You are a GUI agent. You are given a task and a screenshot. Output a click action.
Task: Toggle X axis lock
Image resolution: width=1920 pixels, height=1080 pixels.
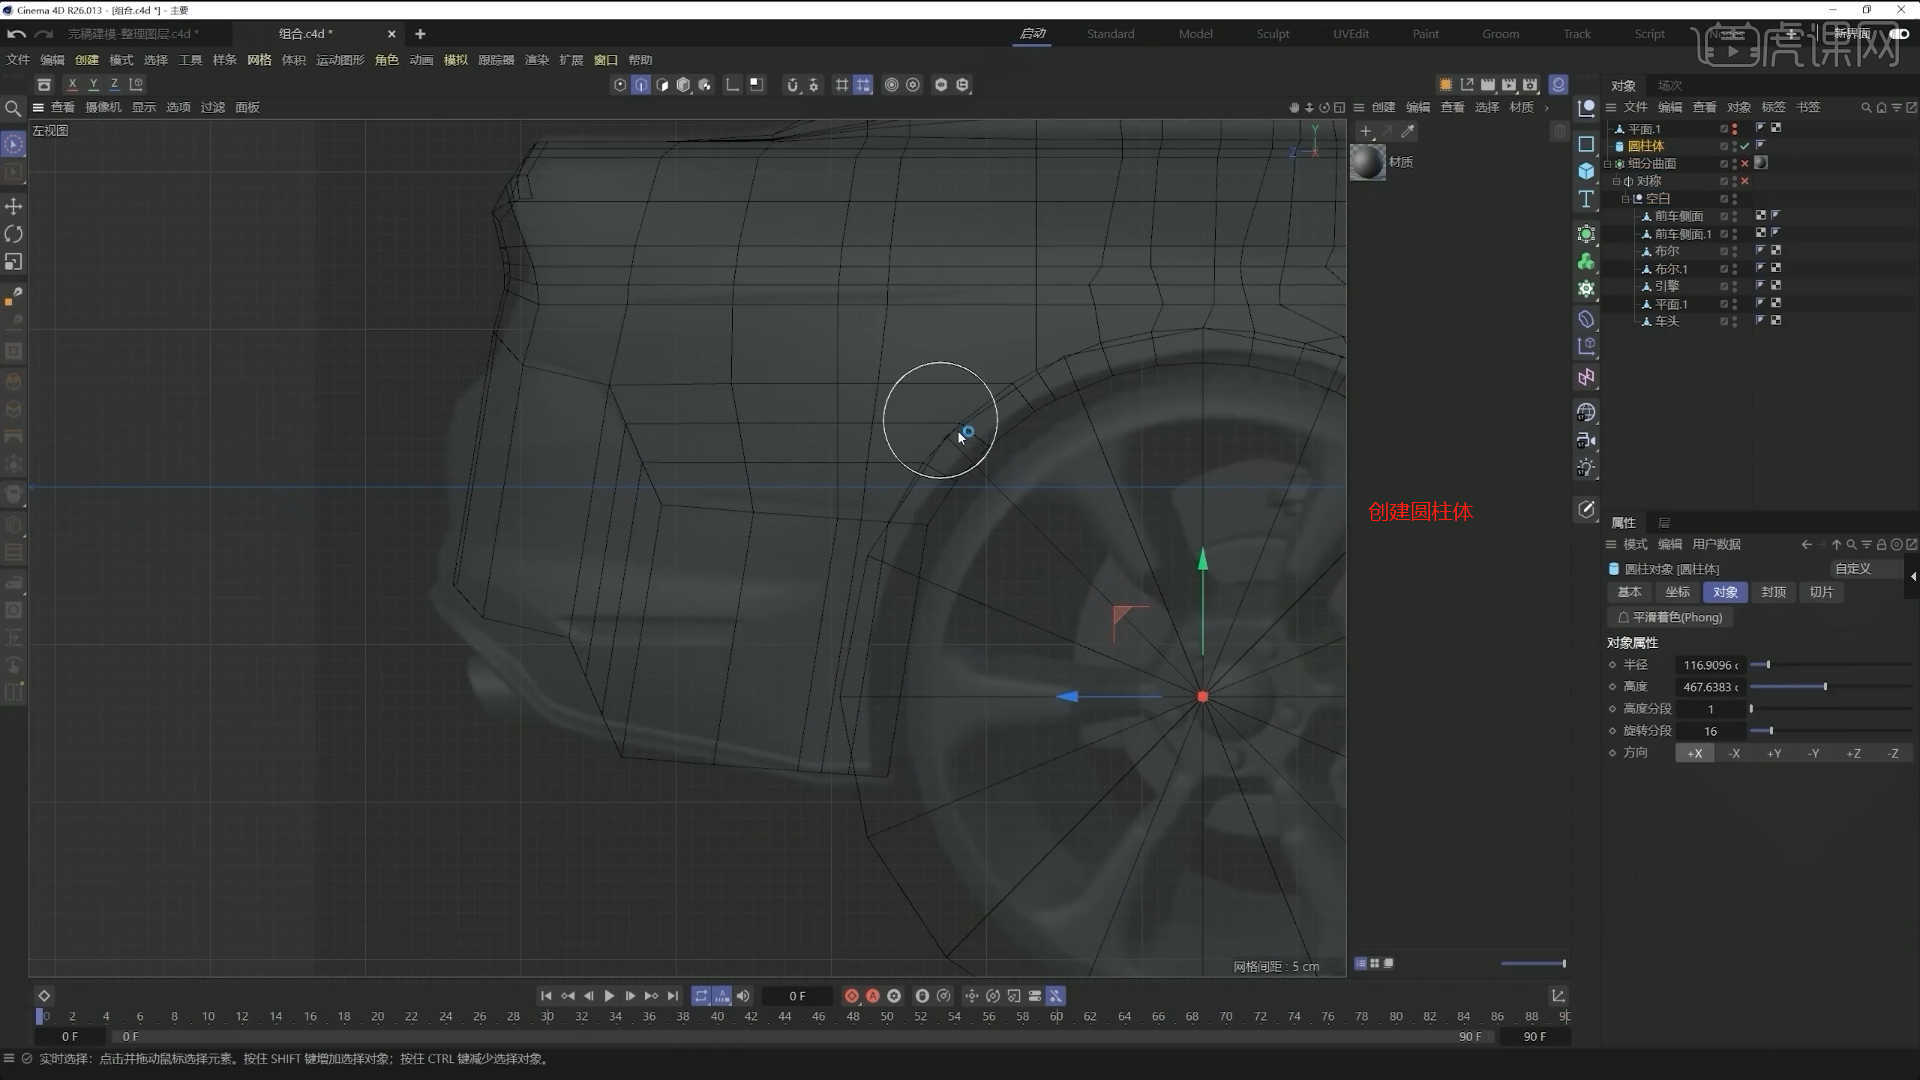pos(72,85)
